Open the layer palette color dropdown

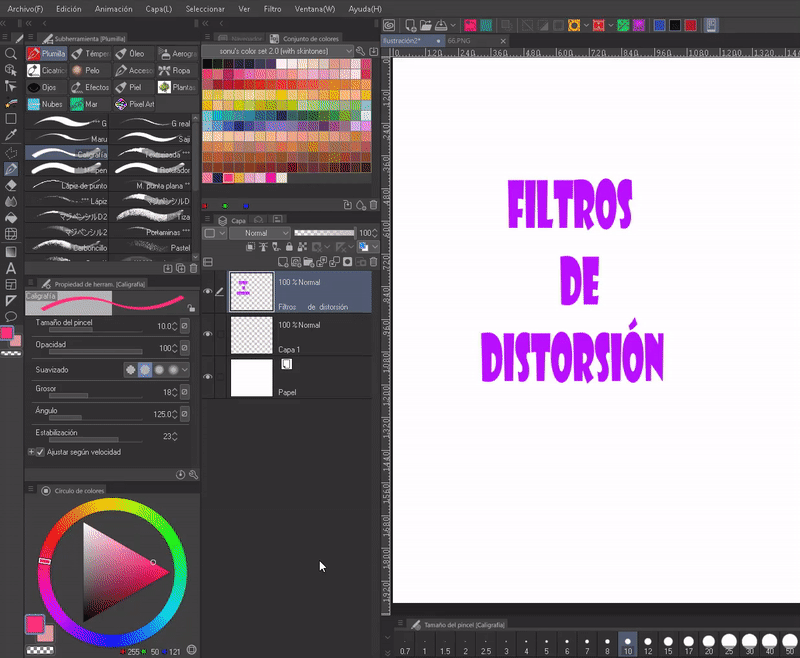pos(215,233)
